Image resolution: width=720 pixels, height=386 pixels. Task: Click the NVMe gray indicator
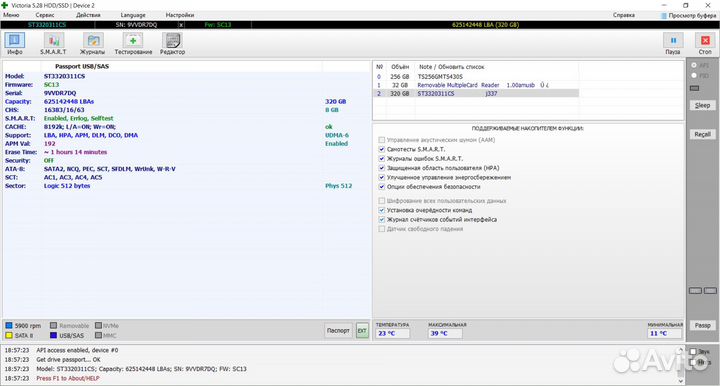tap(98, 325)
